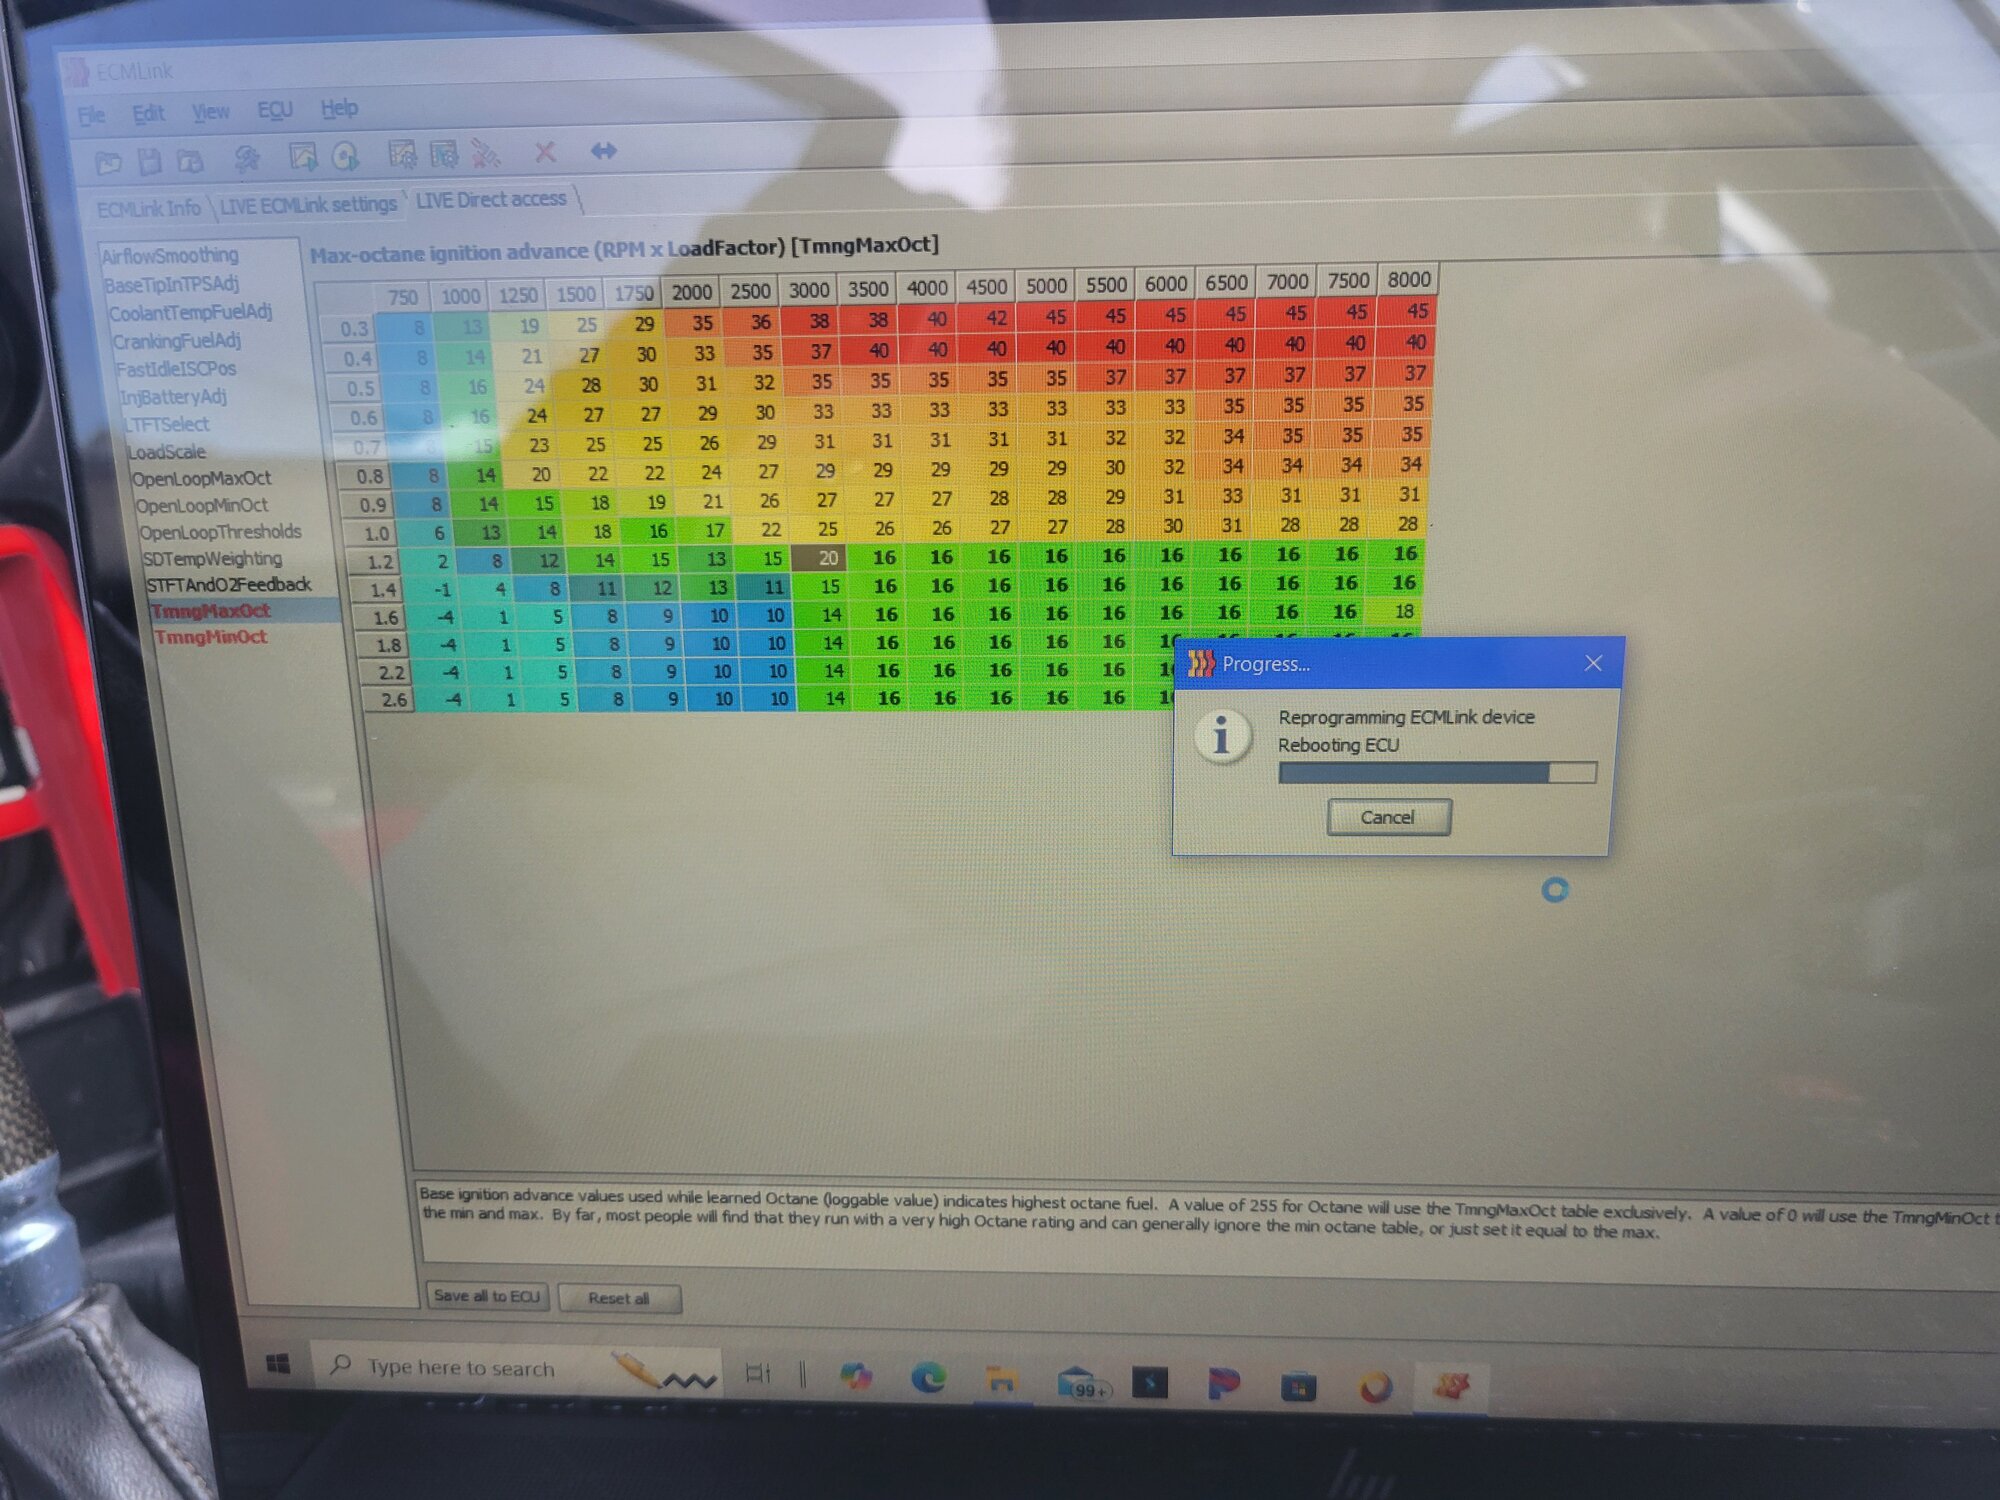Select OpenLoopMaxOct in the table list
2000x1500 pixels.
pyautogui.click(x=202, y=479)
